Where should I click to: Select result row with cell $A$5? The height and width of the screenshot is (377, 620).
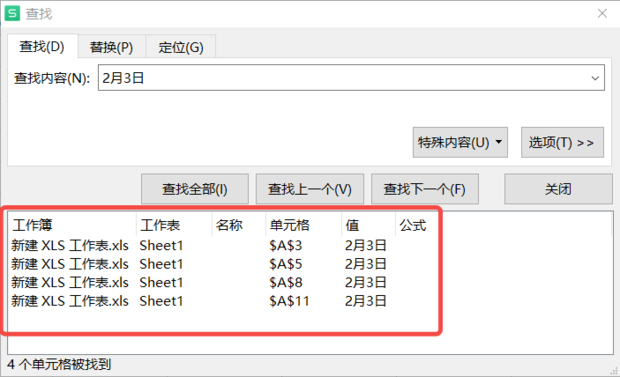pos(310,264)
